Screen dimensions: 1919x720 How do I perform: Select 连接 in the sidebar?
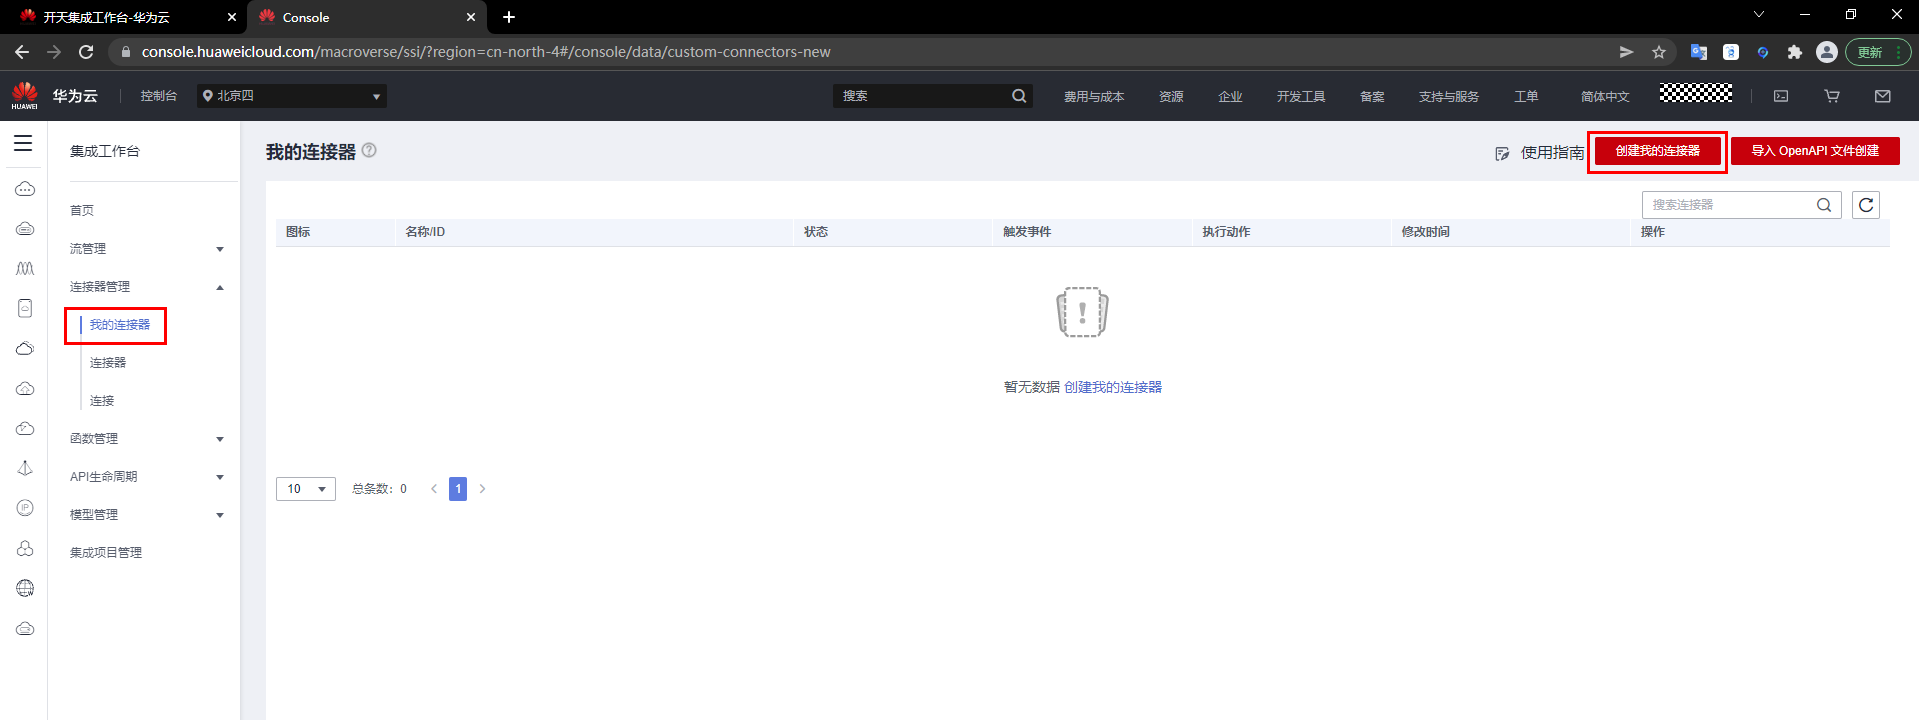(x=102, y=401)
